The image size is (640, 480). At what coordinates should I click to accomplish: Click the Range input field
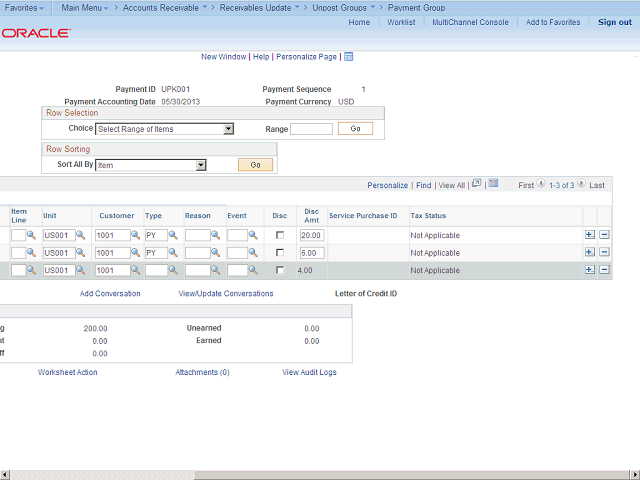pyautogui.click(x=311, y=129)
